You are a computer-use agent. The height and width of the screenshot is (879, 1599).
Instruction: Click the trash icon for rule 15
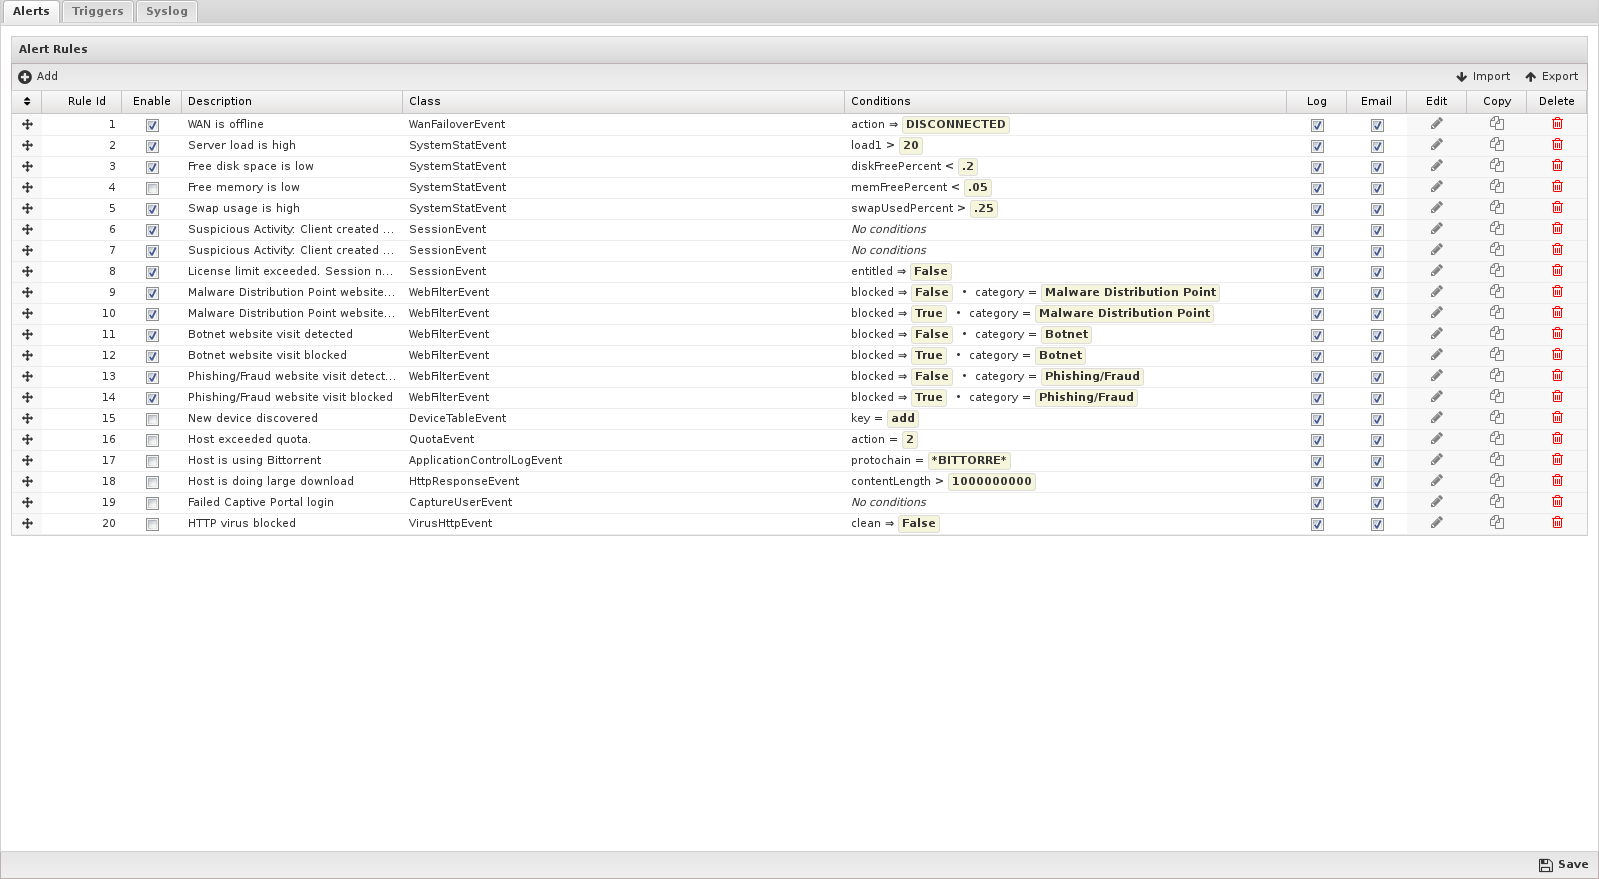pyautogui.click(x=1557, y=418)
